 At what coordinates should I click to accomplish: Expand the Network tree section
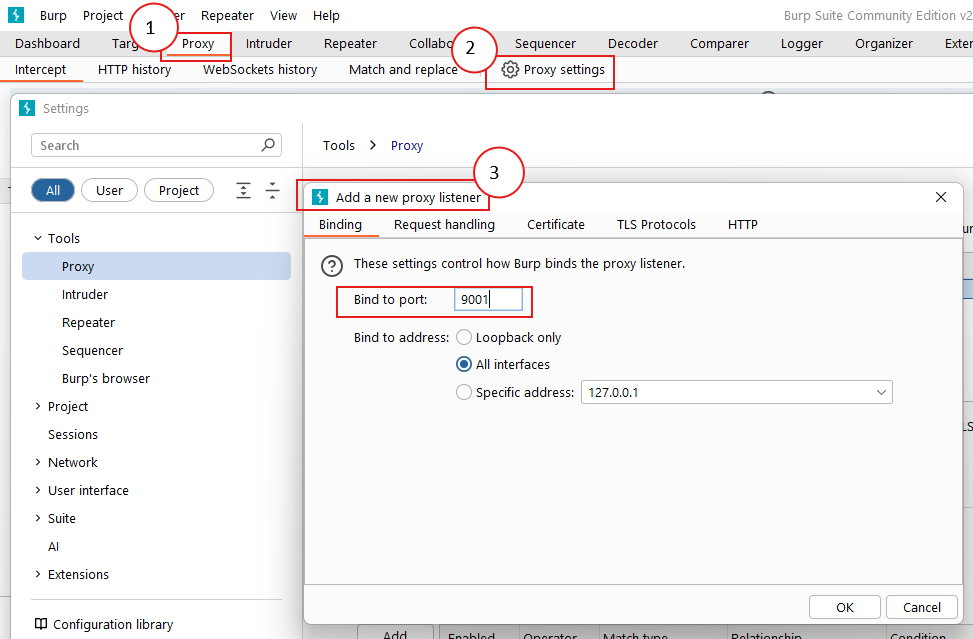tap(38, 462)
